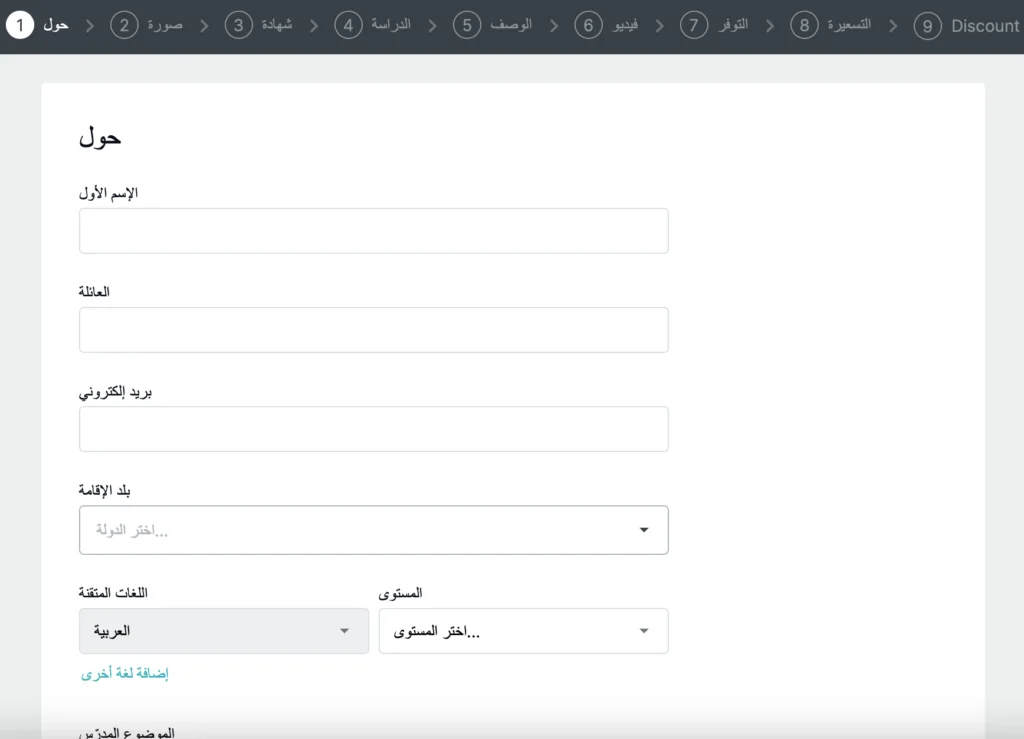Click the step 8 number circle
Viewport: 1024px width, 739px height.
coord(804,25)
